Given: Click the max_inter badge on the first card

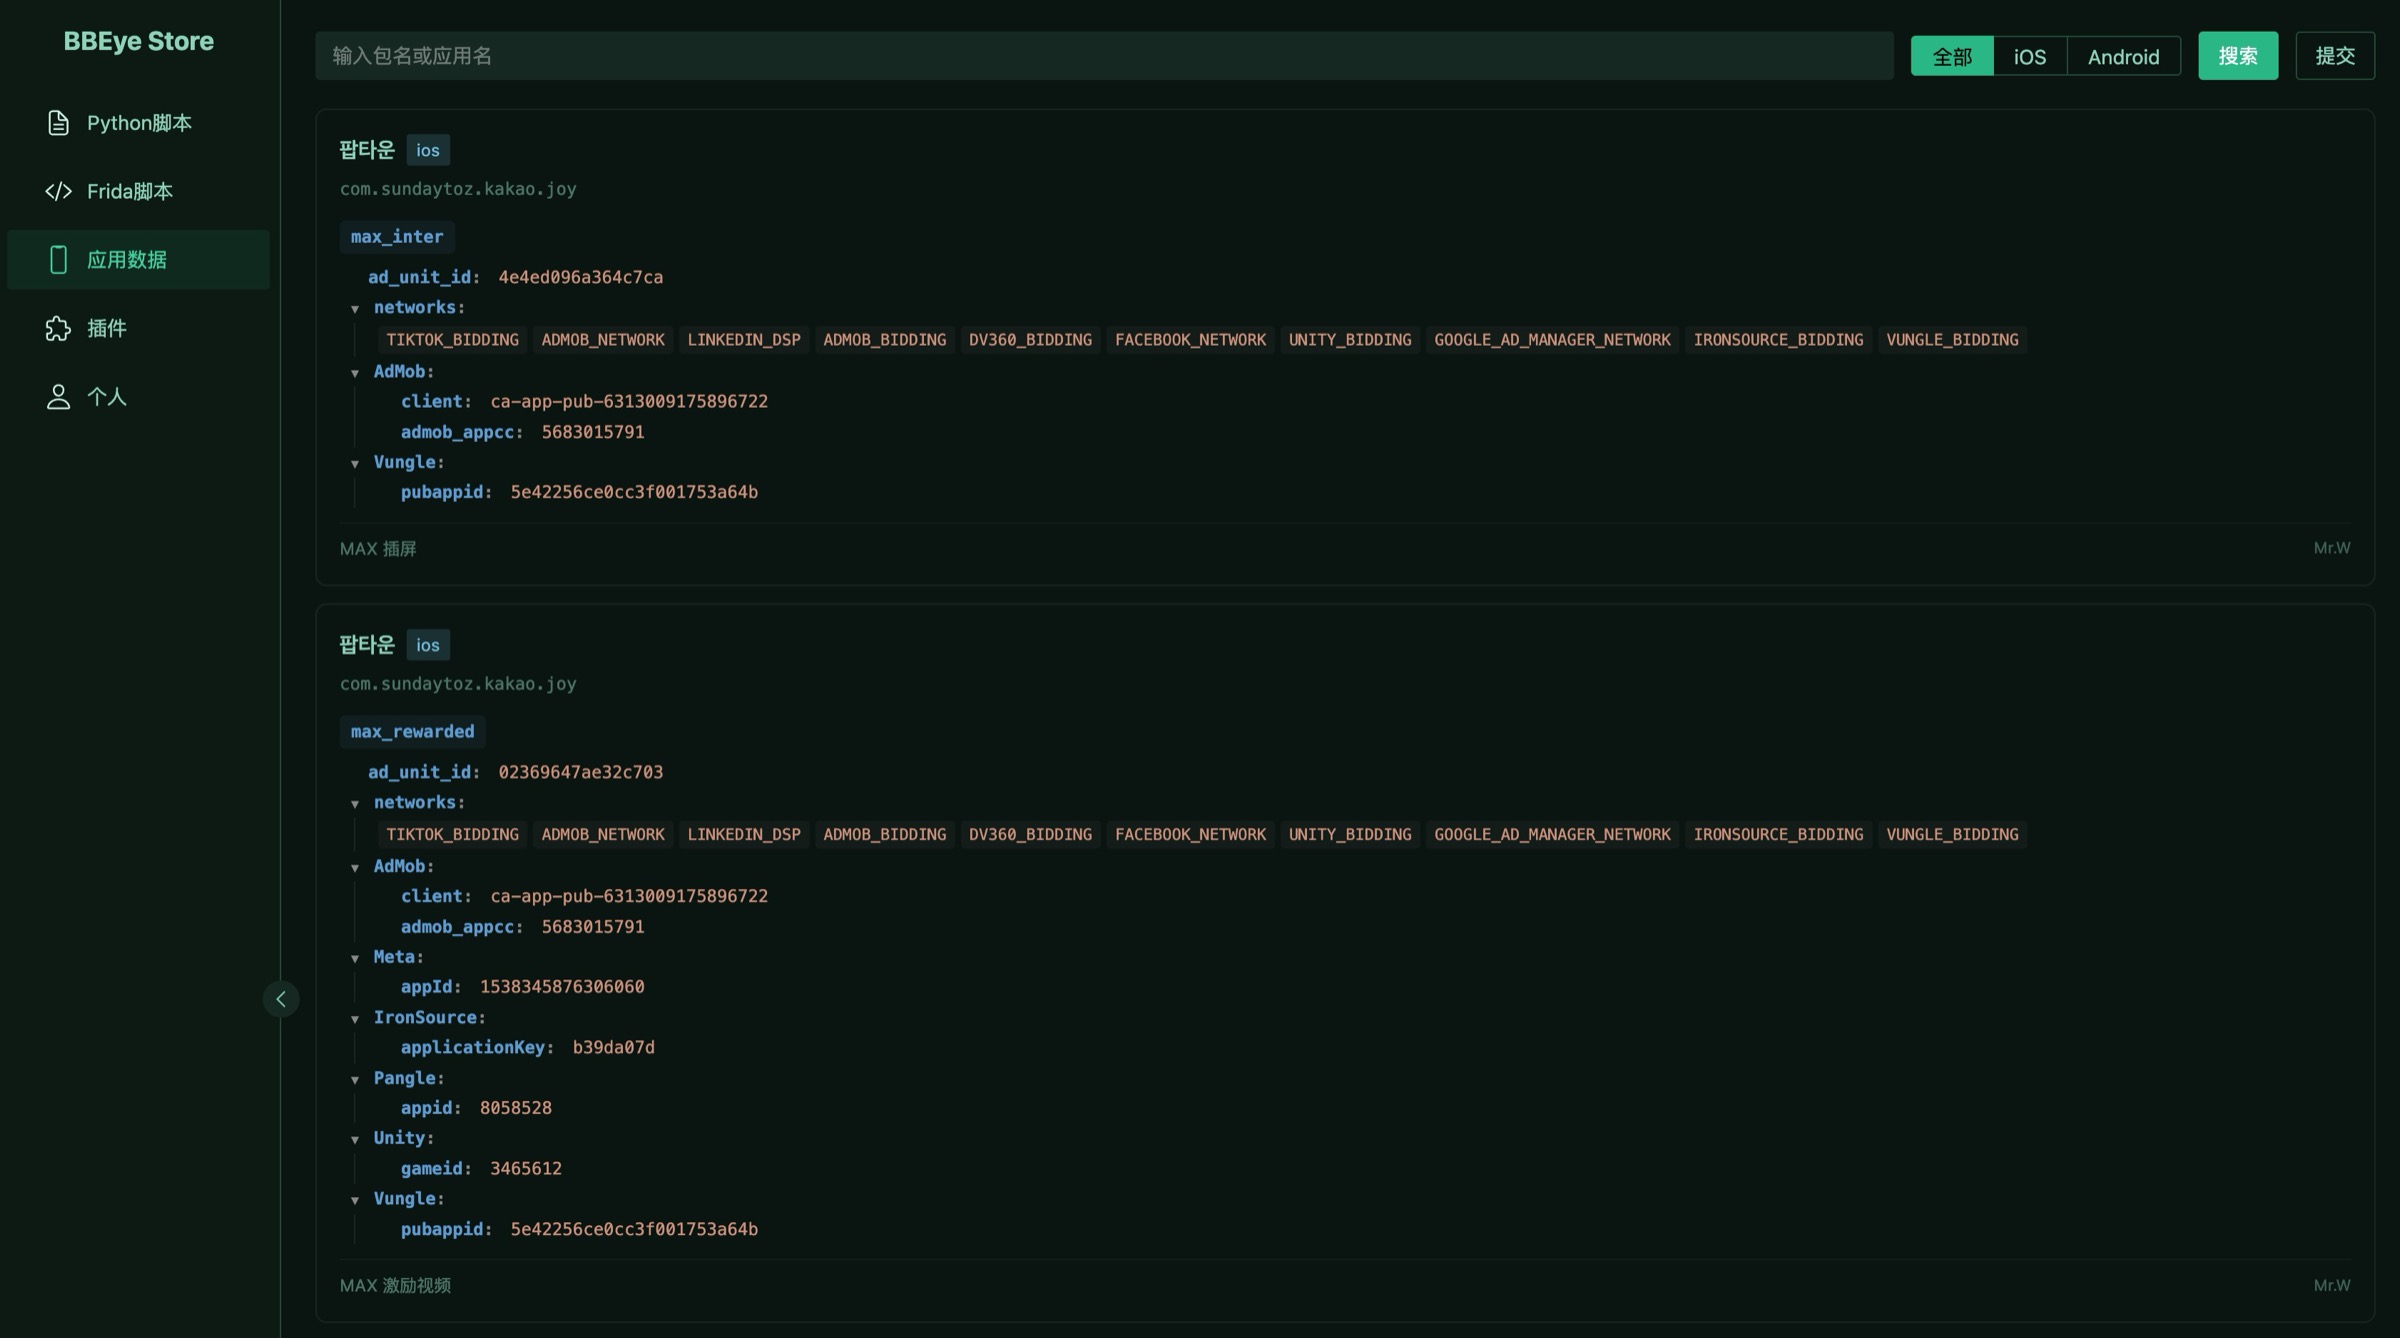Looking at the screenshot, I should tap(396, 236).
